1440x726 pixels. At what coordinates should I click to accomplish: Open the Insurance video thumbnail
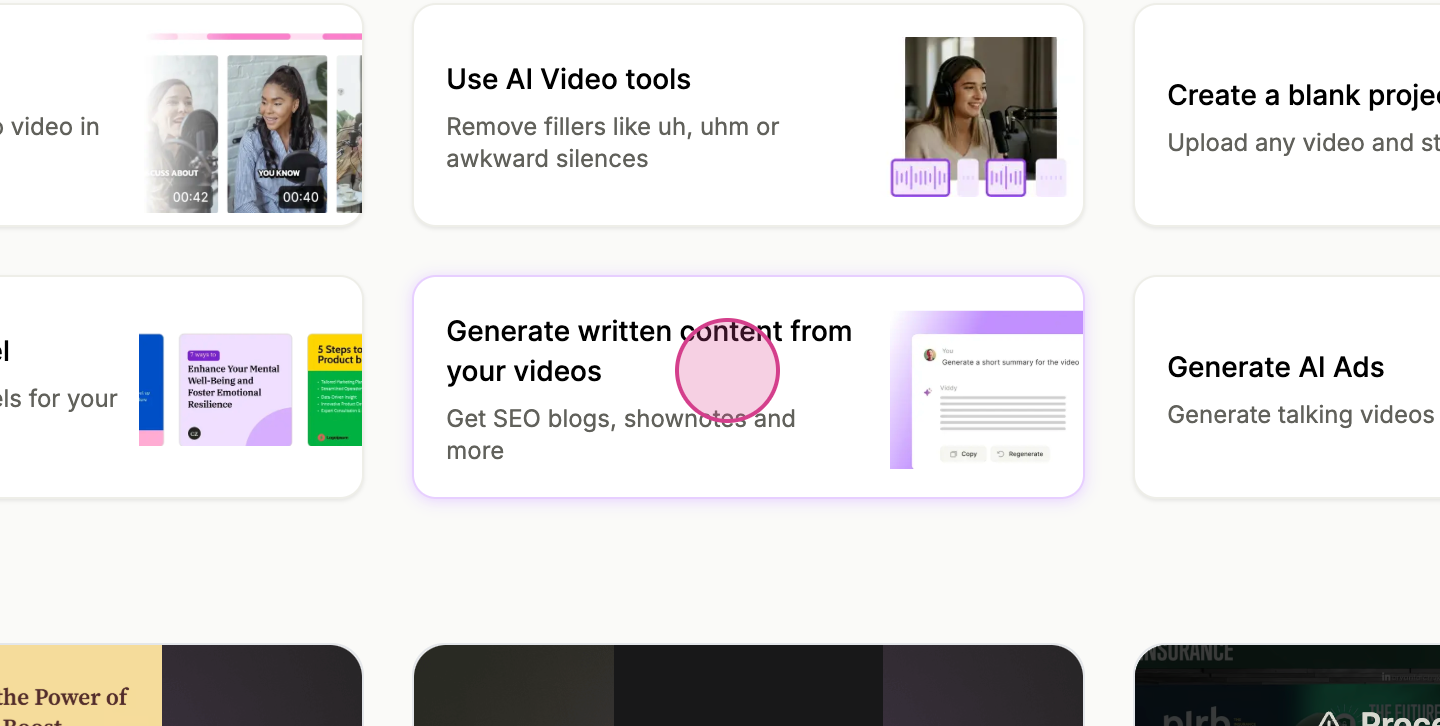click(x=1287, y=686)
